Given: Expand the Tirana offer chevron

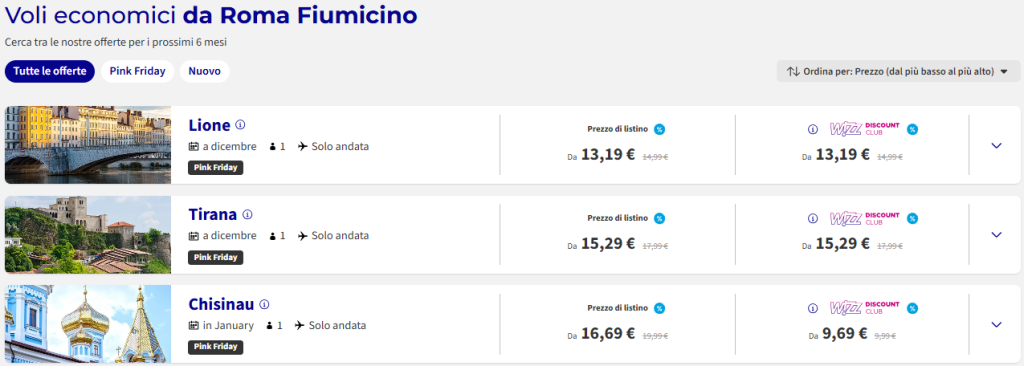Looking at the screenshot, I should tap(996, 235).
